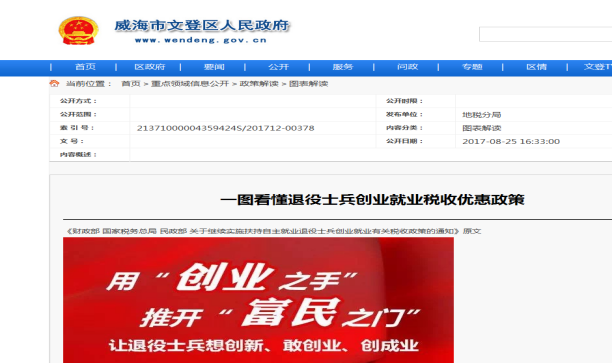Screen dimensions: 612x363
Task: Open the 首页 navigation menu item
Action: (x=85, y=67)
